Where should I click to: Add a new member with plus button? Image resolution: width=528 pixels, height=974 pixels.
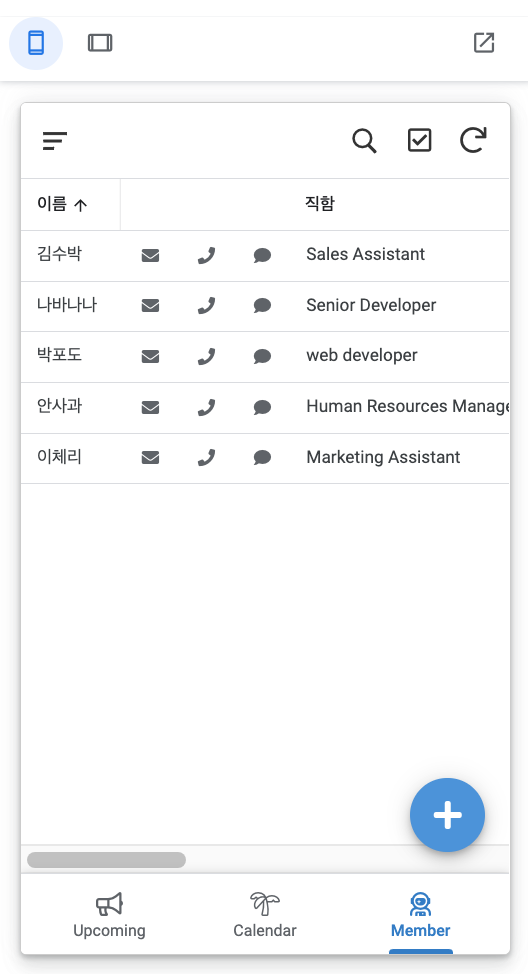[x=447, y=815]
